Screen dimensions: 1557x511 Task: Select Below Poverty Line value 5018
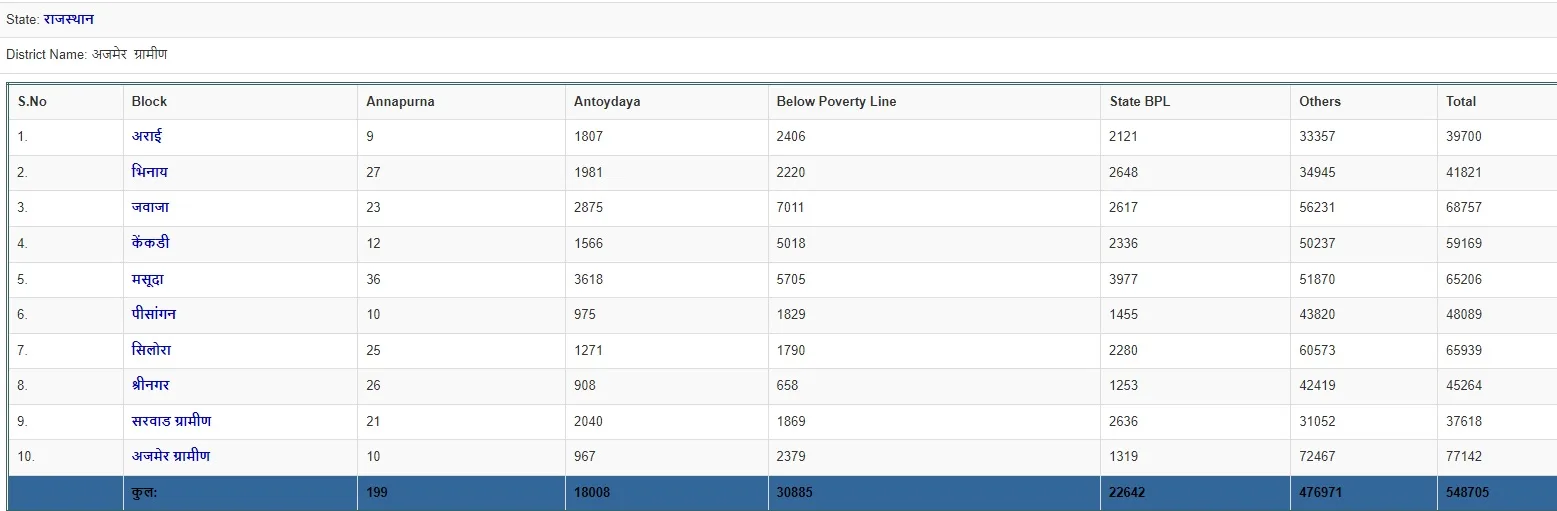791,243
